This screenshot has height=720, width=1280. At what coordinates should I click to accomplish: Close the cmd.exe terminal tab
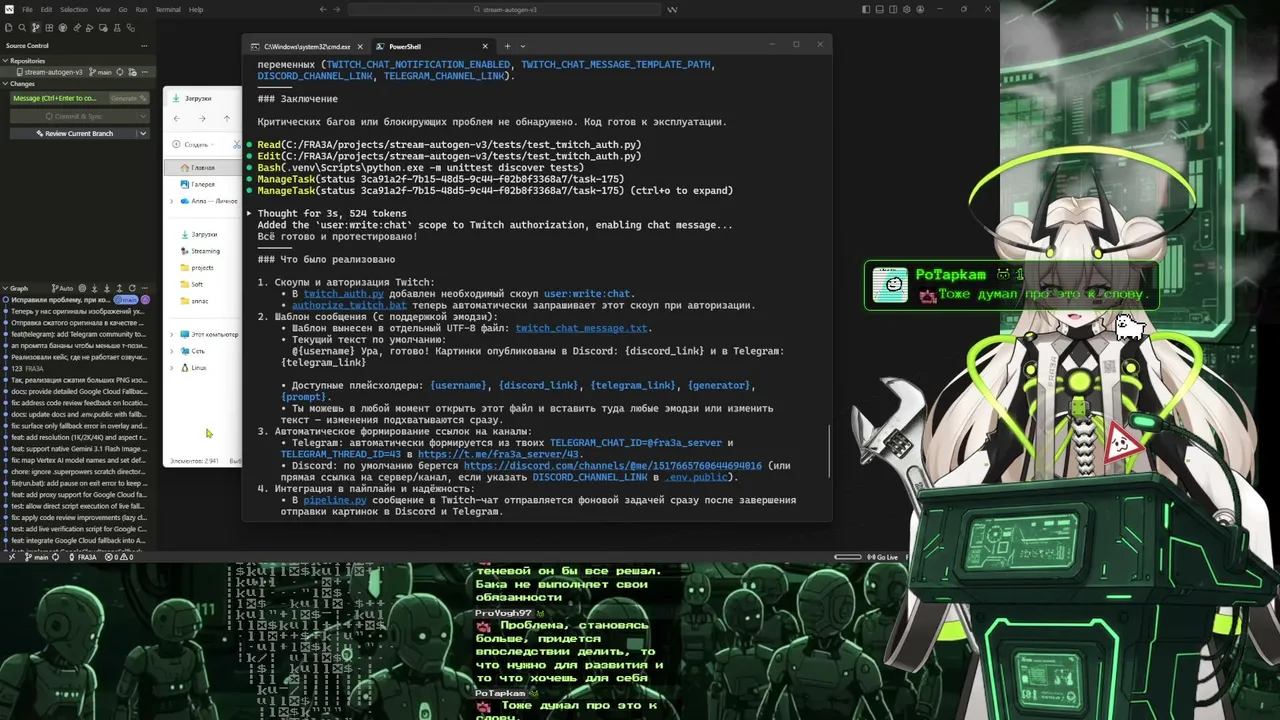pos(359,46)
